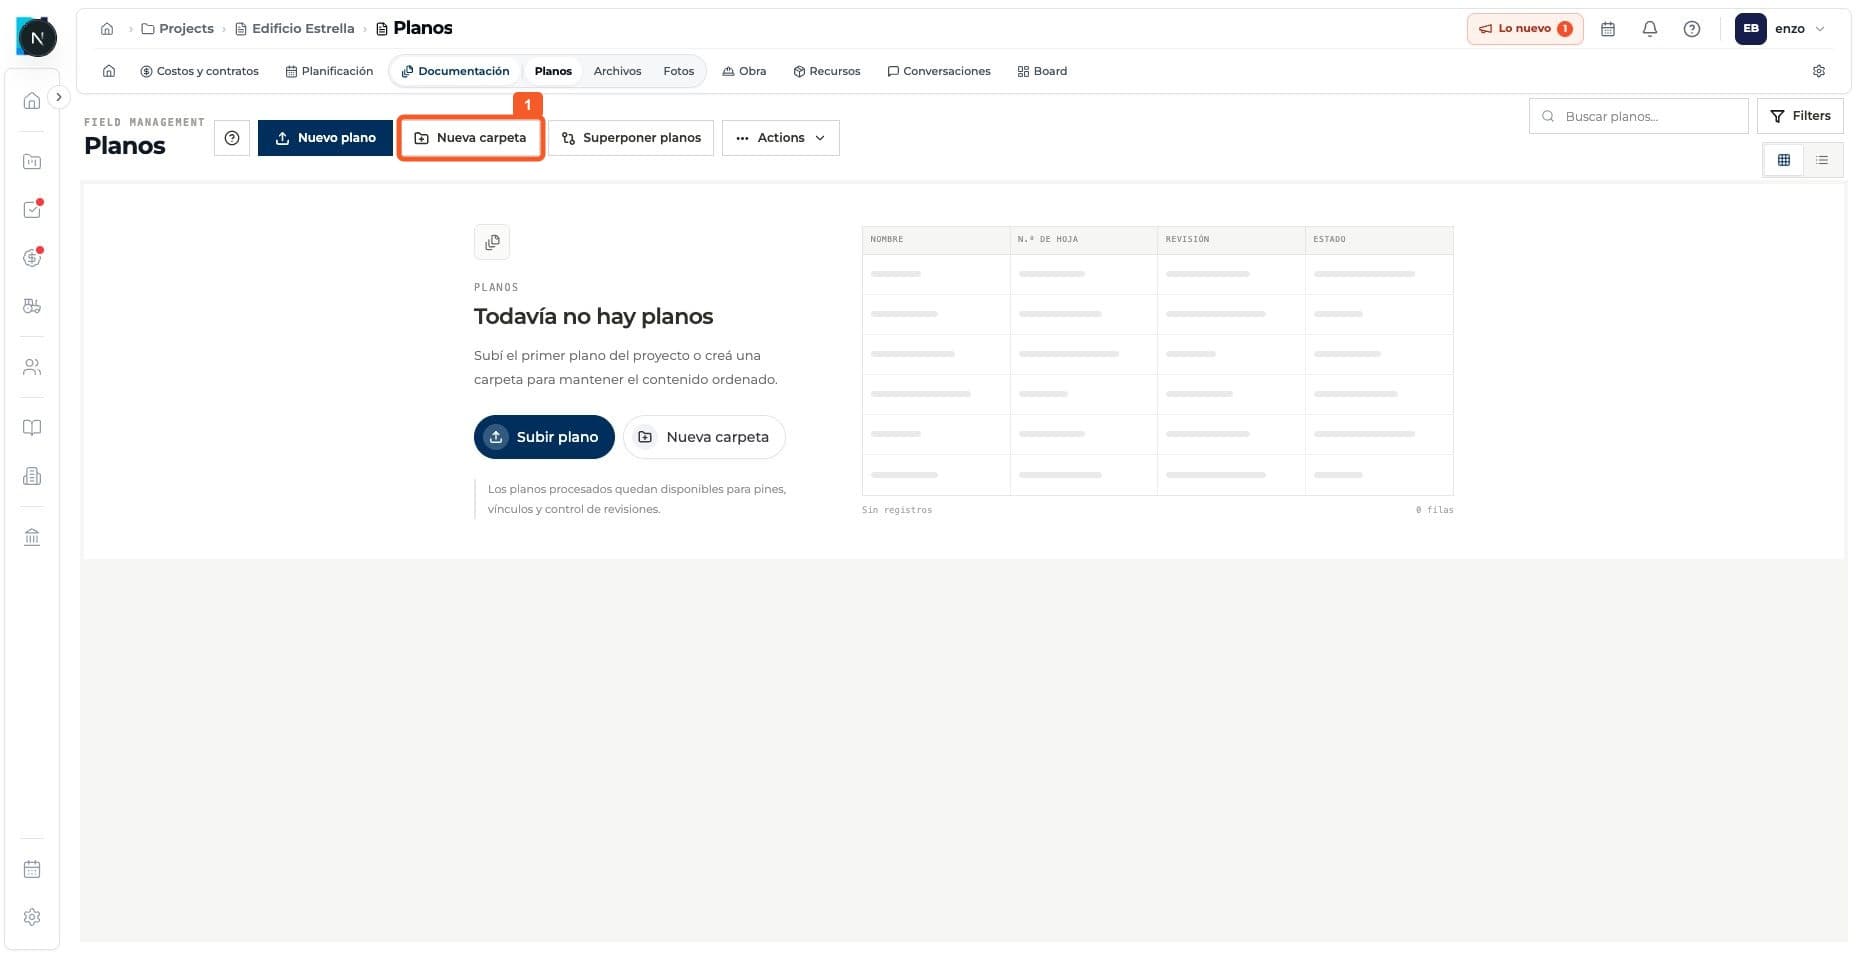Focus the Buscar planos search field
The width and height of the screenshot is (1864, 954).
tap(1638, 116)
